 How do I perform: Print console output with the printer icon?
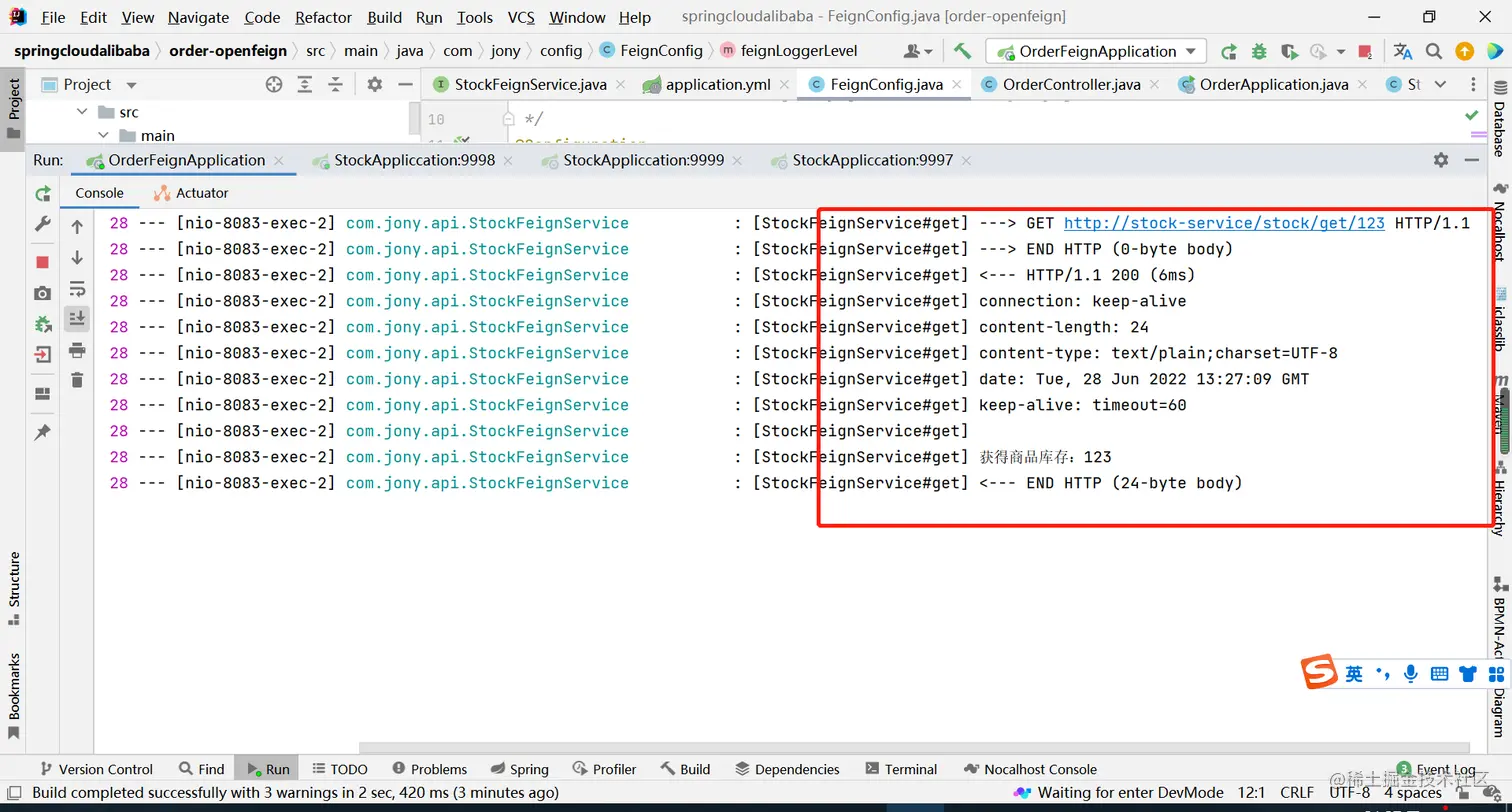coord(77,350)
